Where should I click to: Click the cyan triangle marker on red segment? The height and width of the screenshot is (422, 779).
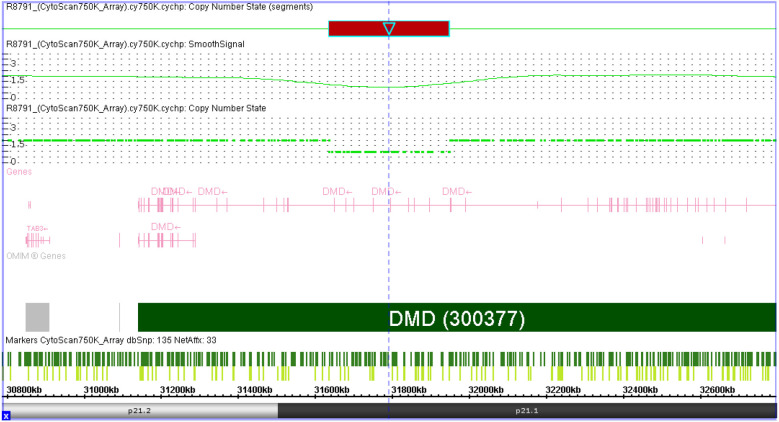pos(389,29)
